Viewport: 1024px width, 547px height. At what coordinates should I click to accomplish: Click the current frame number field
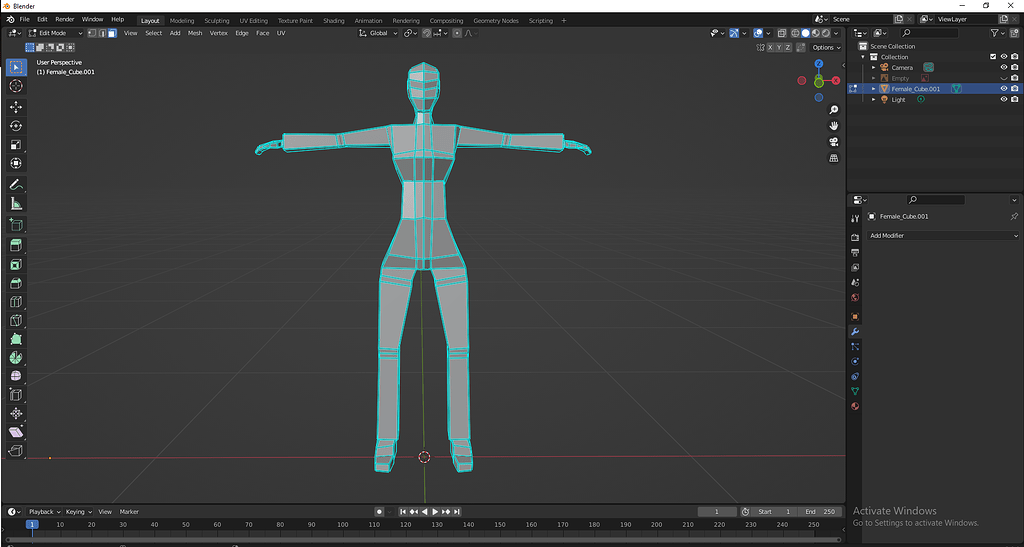tap(717, 512)
